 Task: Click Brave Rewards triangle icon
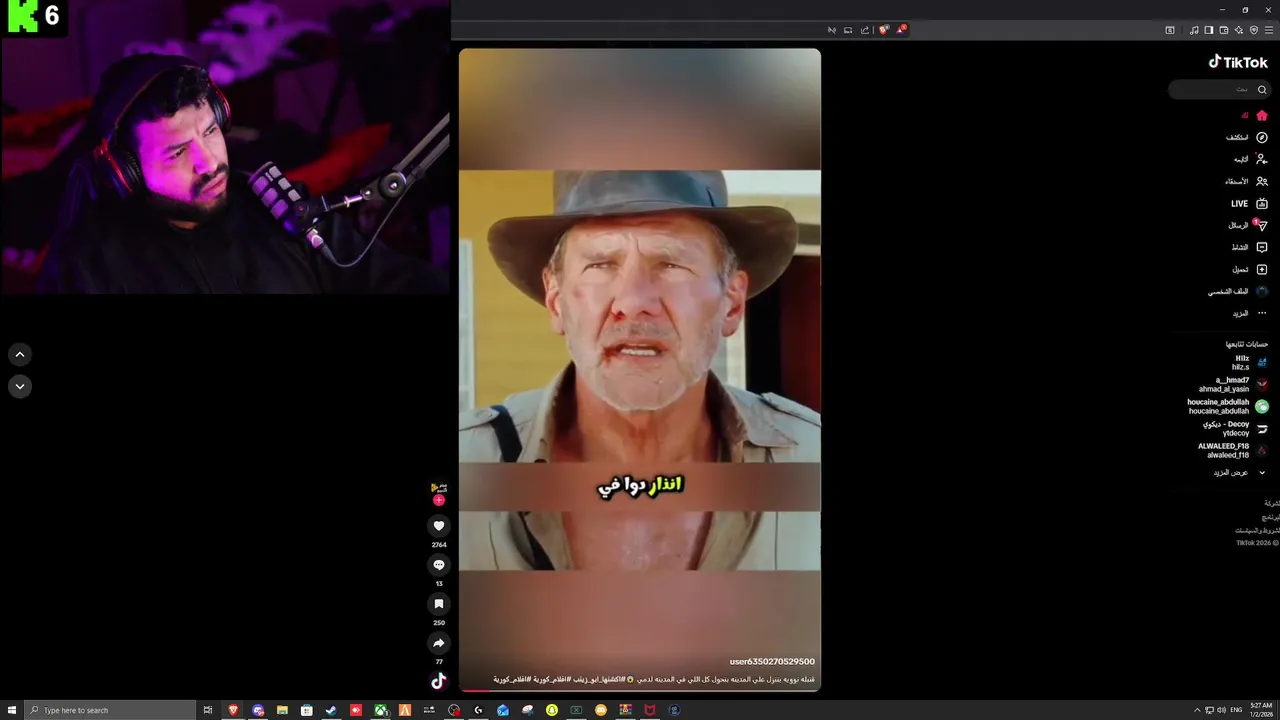(x=901, y=30)
